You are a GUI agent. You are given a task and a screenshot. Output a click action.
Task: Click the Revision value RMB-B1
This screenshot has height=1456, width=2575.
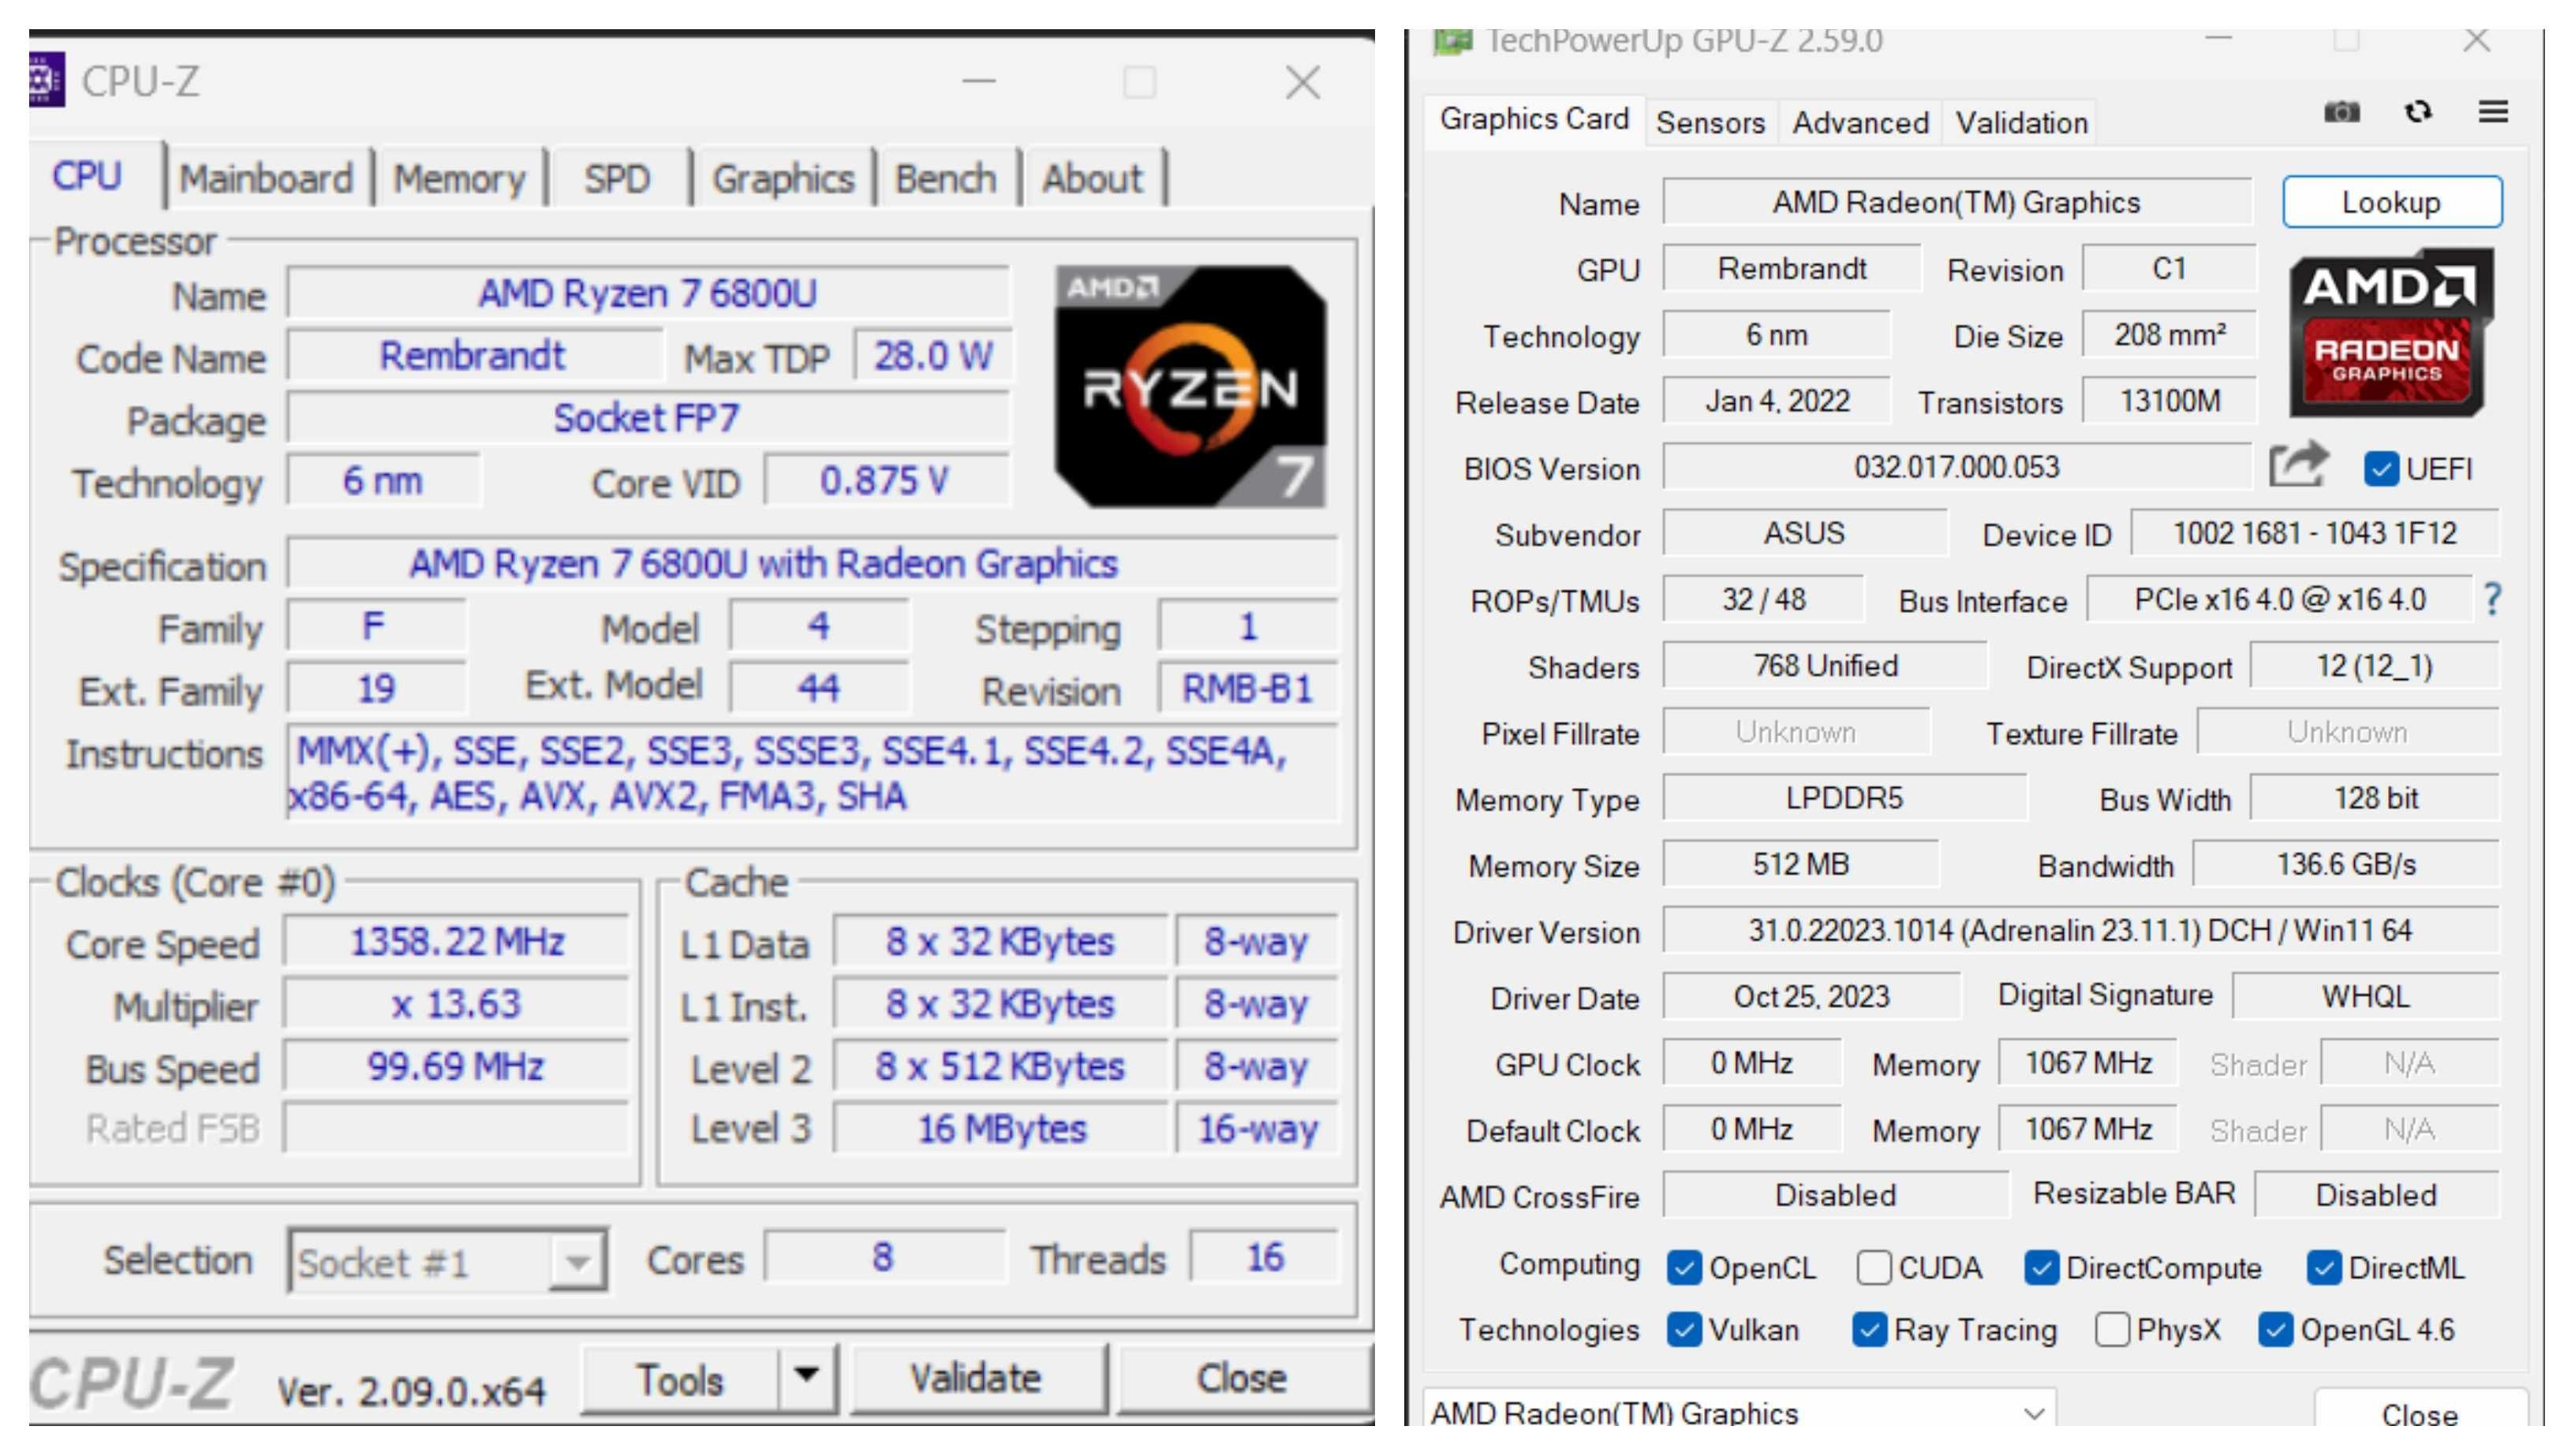pyautogui.click(x=1247, y=689)
